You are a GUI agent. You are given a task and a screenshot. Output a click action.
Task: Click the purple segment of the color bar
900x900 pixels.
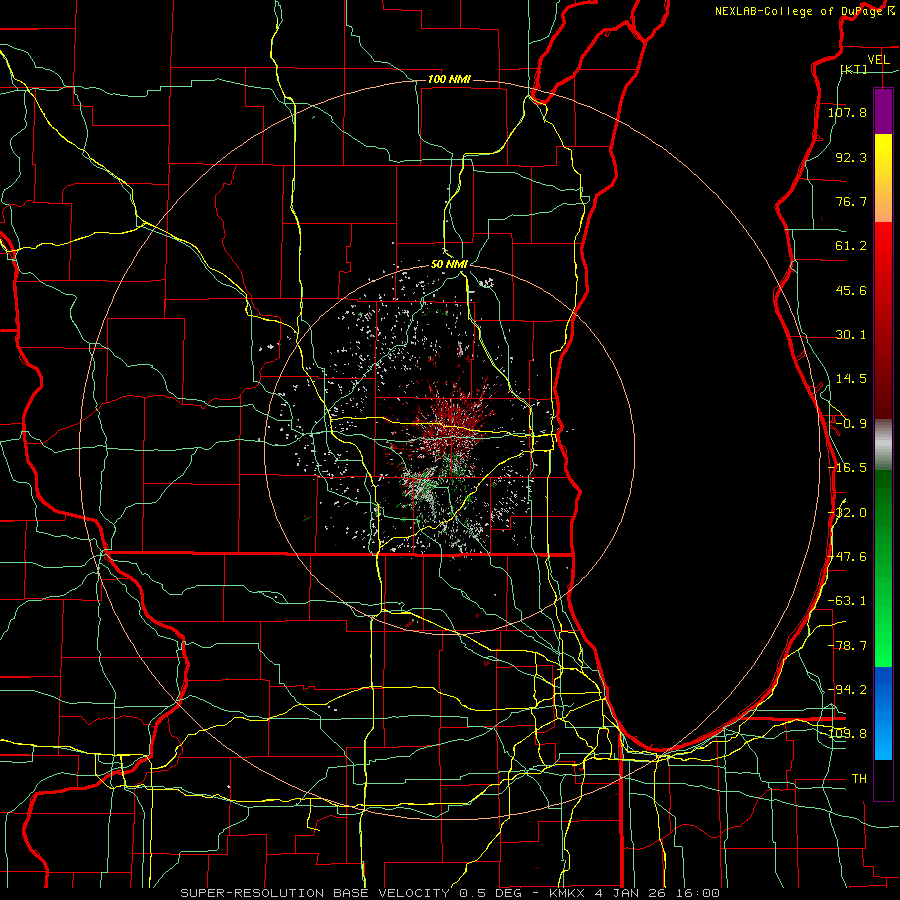click(883, 111)
